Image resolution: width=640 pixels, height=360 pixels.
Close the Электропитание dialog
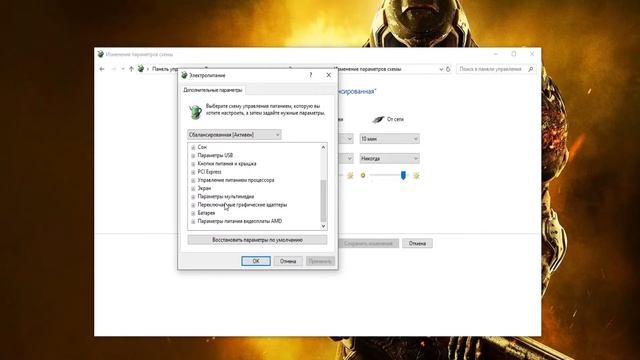pos(329,75)
